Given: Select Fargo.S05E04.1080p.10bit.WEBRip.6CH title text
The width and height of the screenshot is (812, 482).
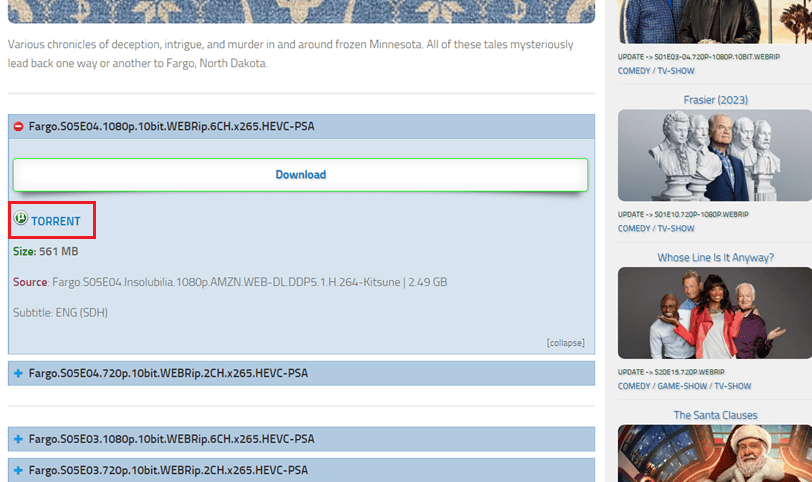Looking at the screenshot, I should click(171, 126).
